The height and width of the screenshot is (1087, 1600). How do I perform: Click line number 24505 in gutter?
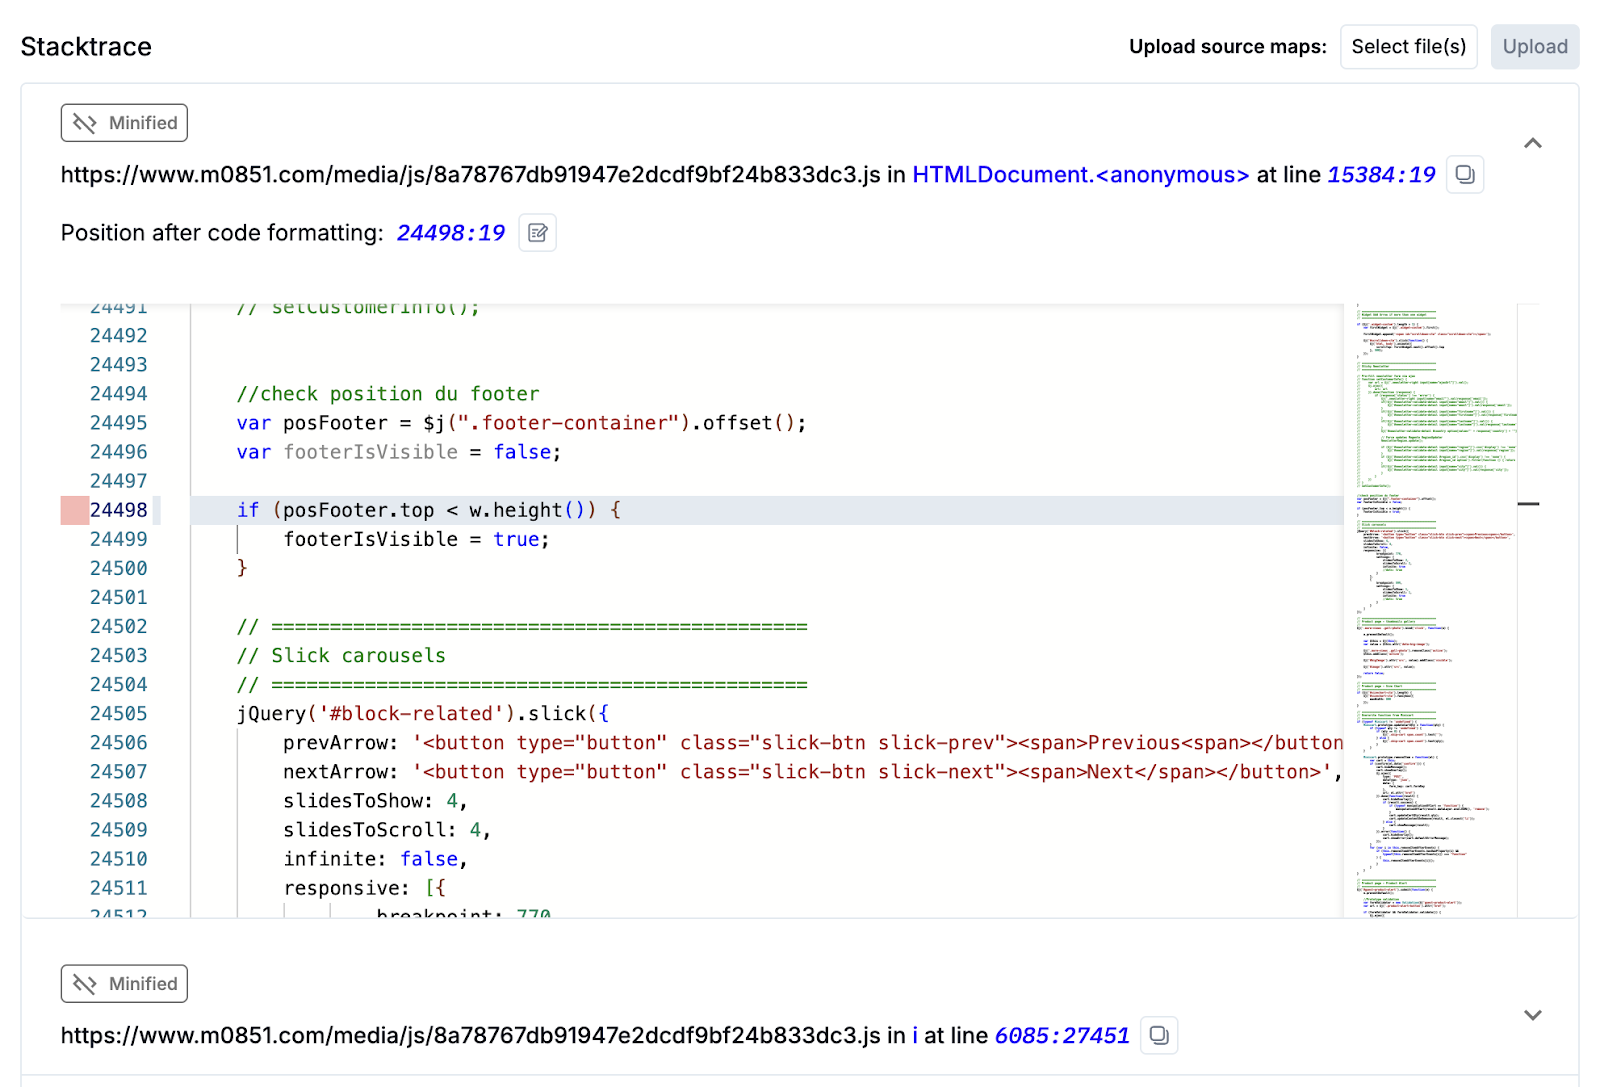click(x=118, y=714)
